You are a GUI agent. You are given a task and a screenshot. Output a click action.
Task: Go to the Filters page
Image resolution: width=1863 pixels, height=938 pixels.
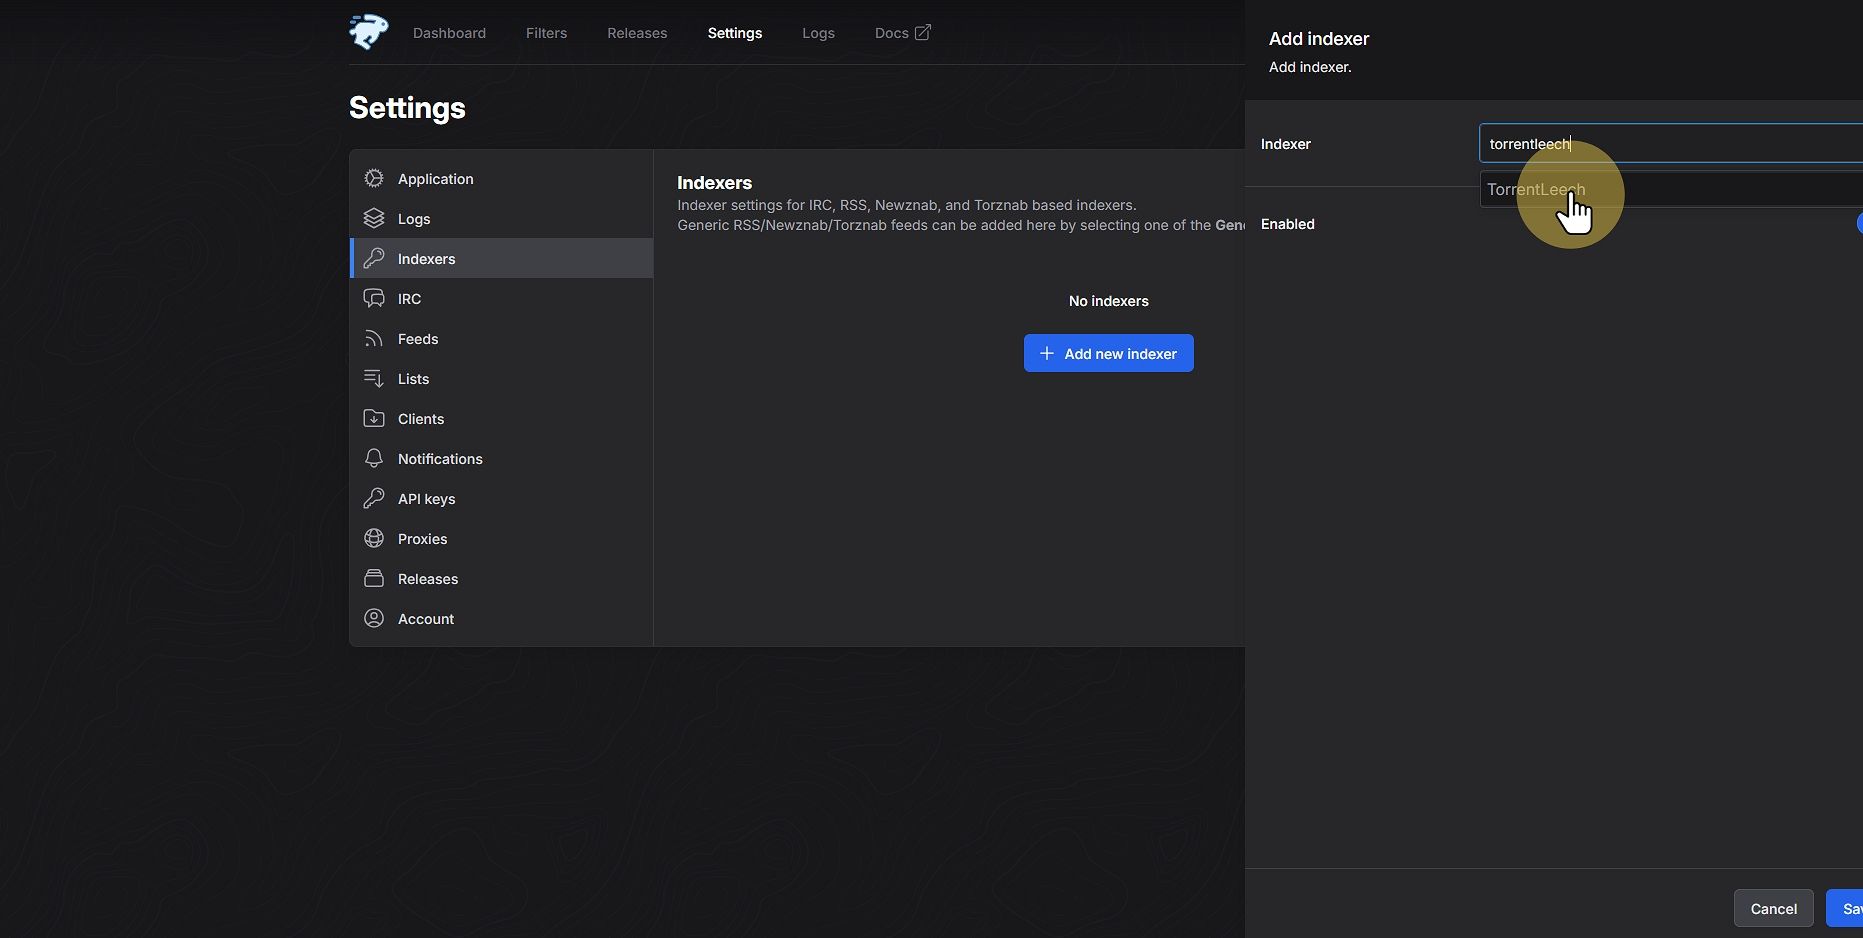coord(546,33)
